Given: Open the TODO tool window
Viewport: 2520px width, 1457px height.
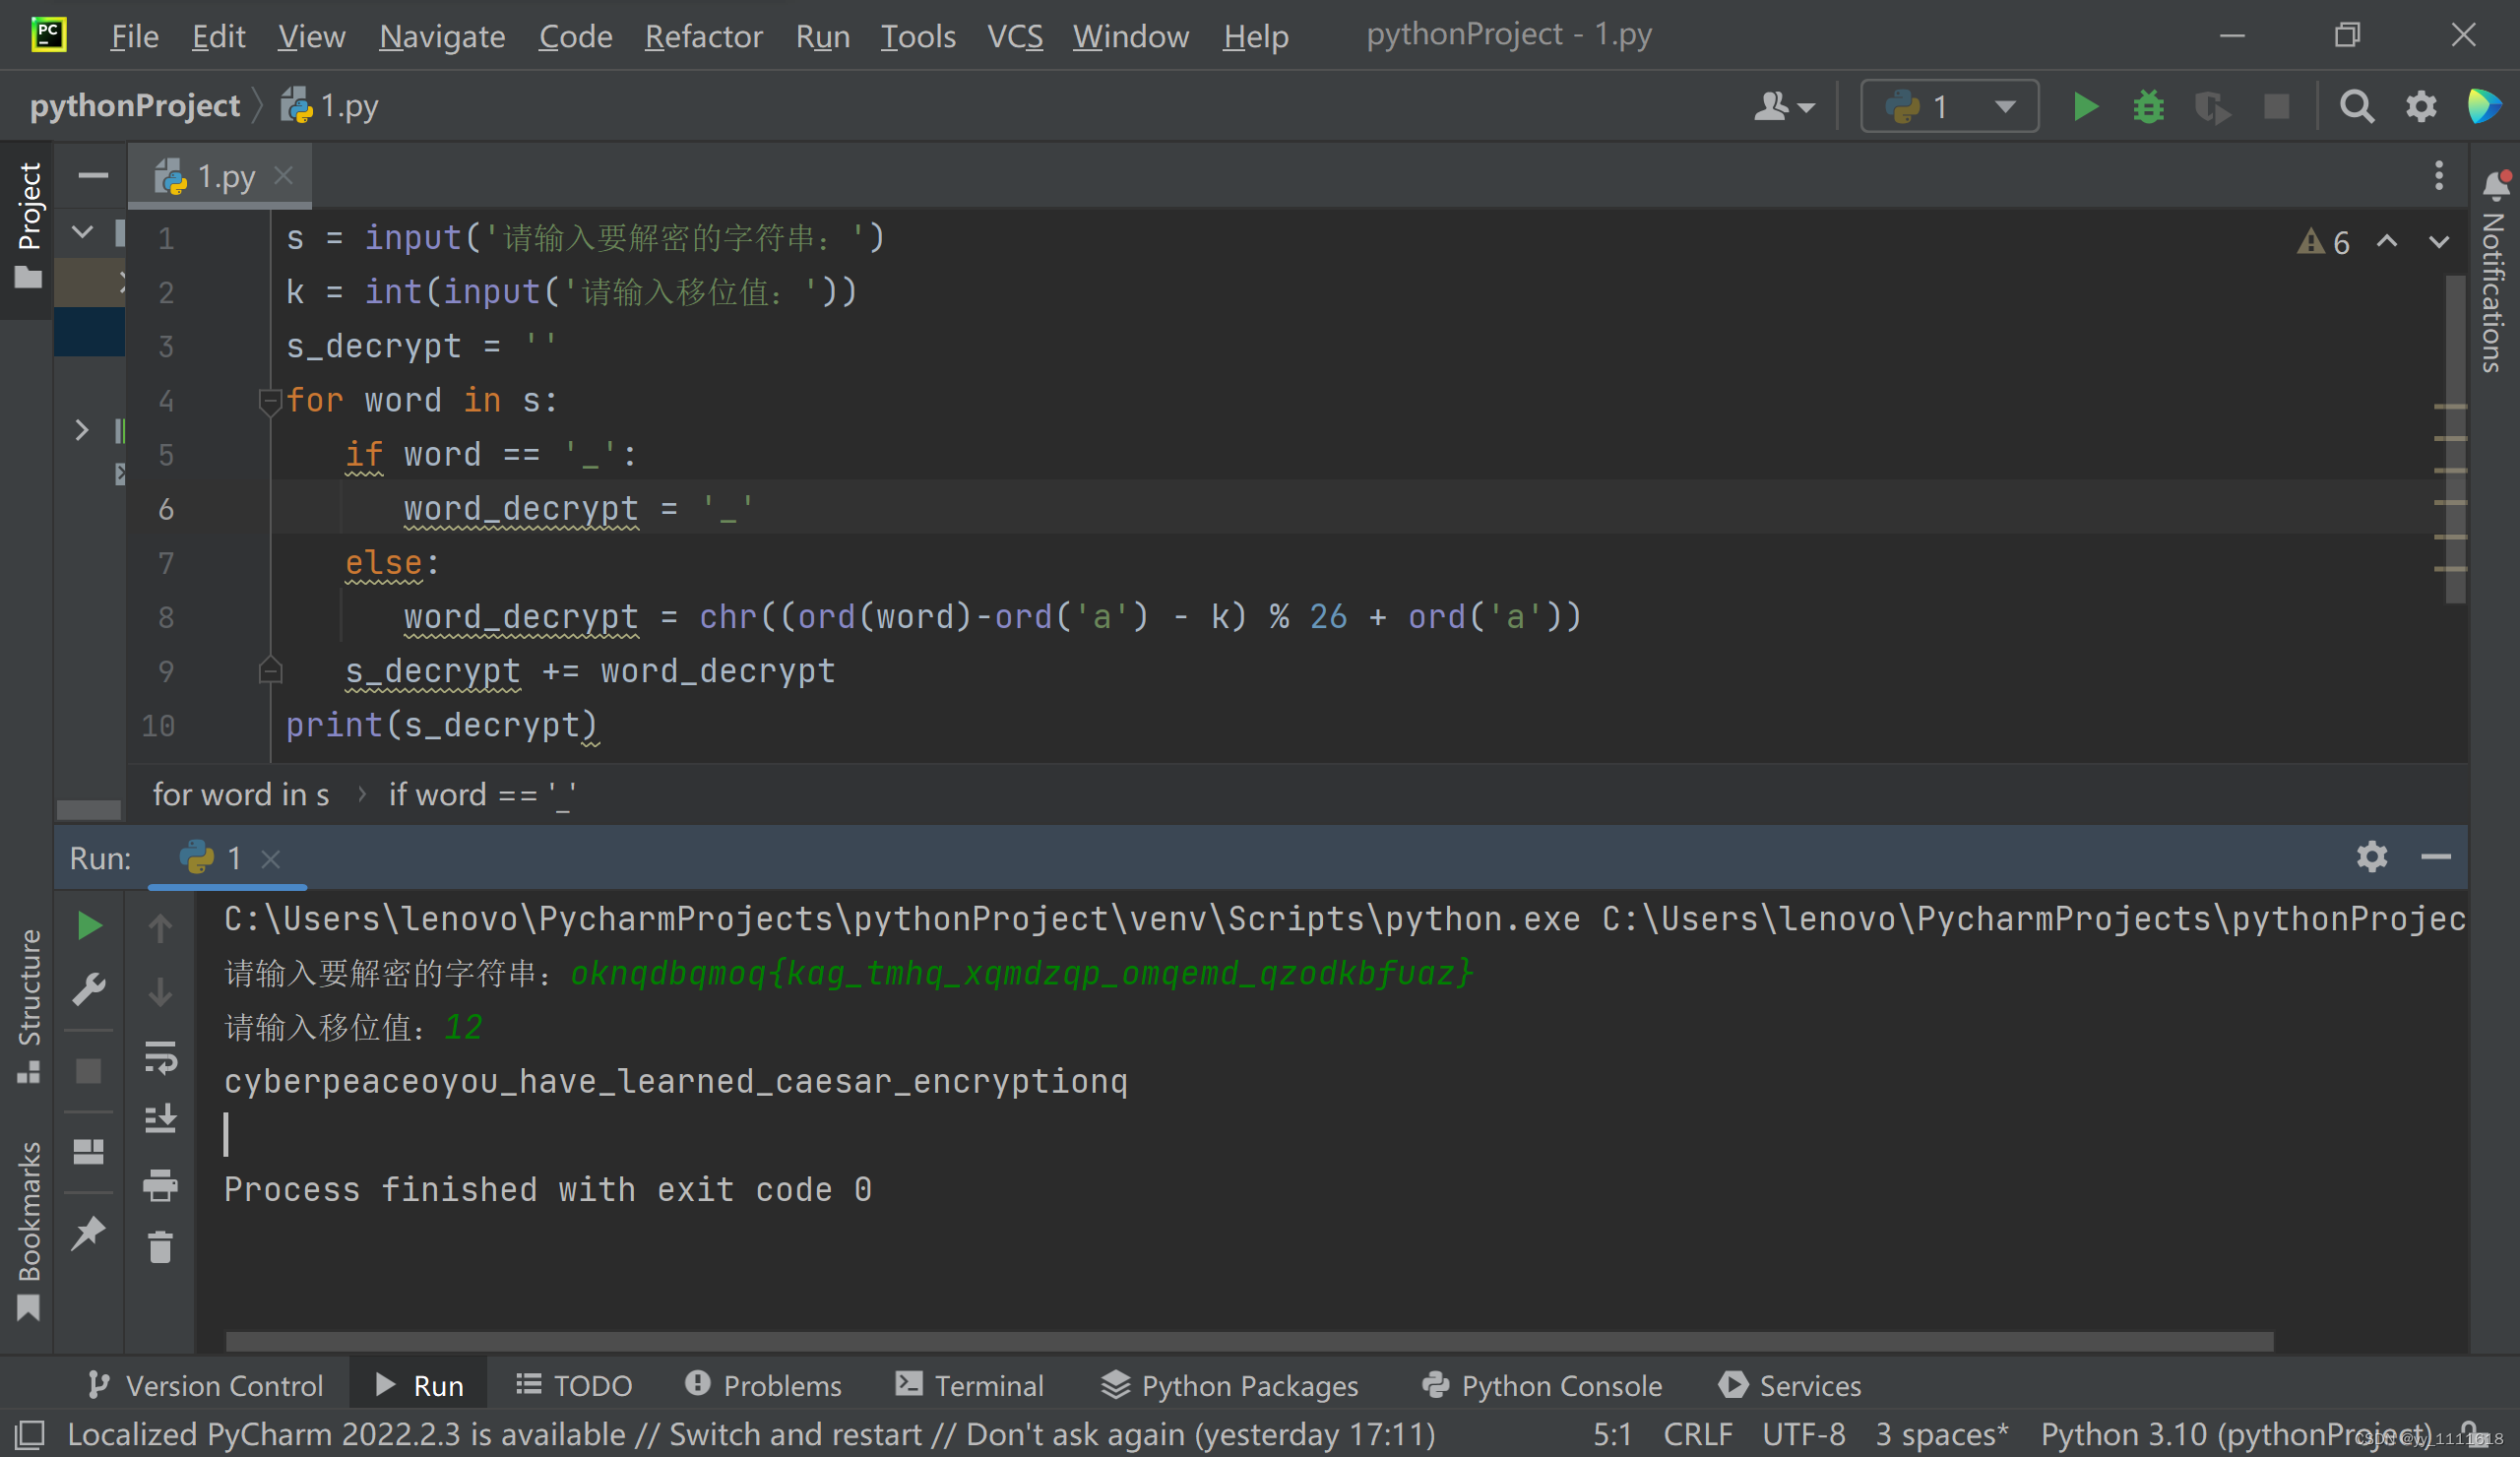Looking at the screenshot, I should pos(574,1385).
